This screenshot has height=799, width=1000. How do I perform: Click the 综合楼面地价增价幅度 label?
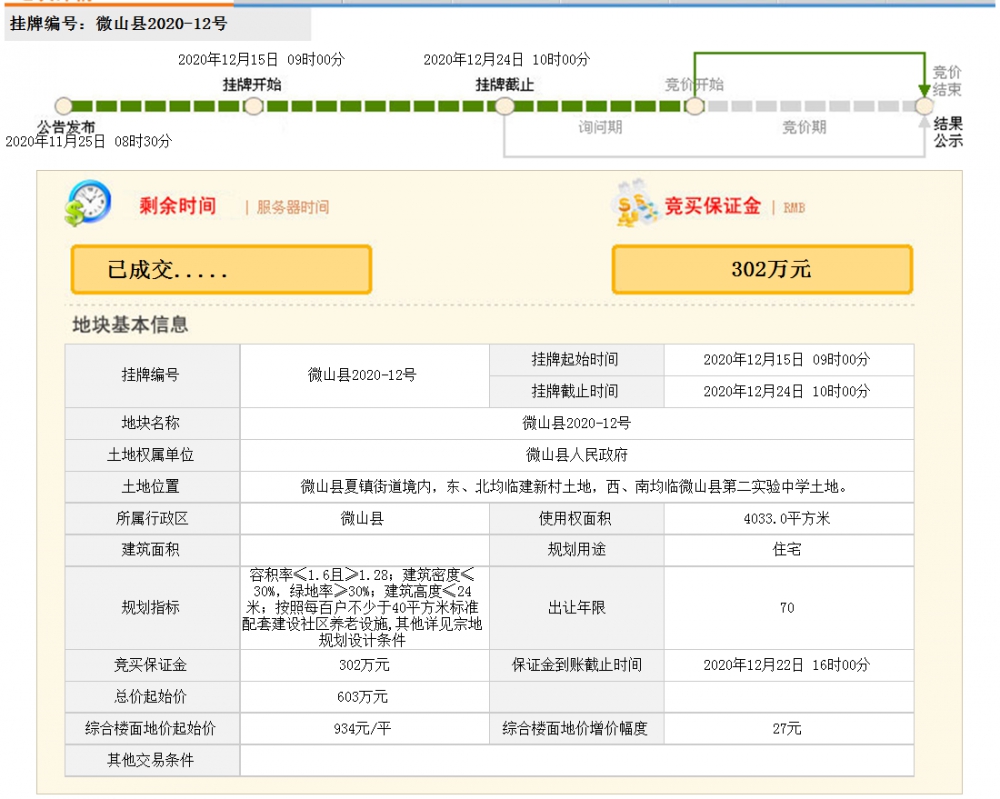coord(576,728)
